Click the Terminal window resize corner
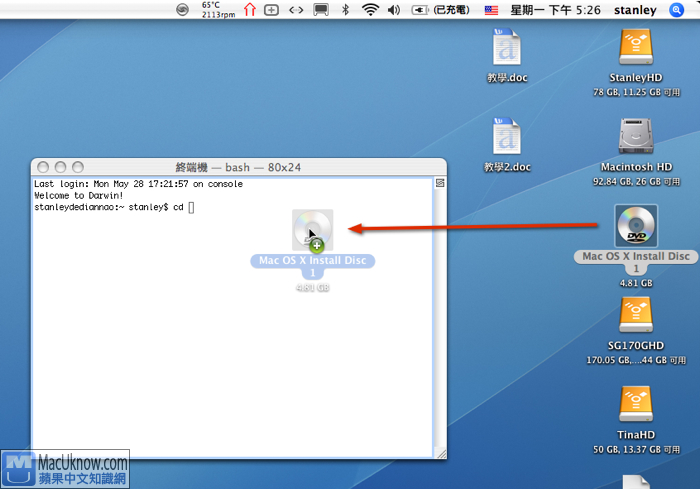 point(441,453)
